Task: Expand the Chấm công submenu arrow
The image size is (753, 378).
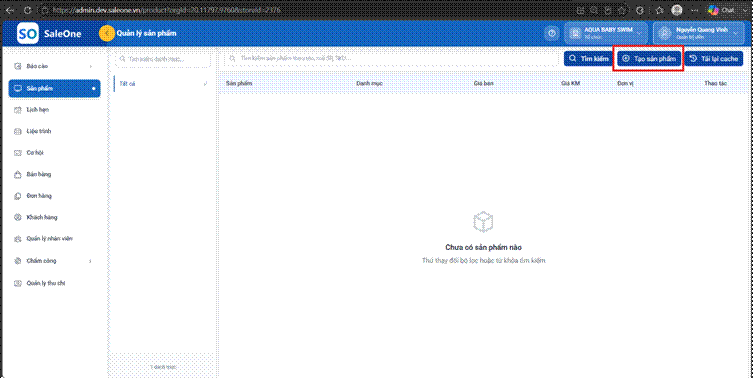Action: 90,261
